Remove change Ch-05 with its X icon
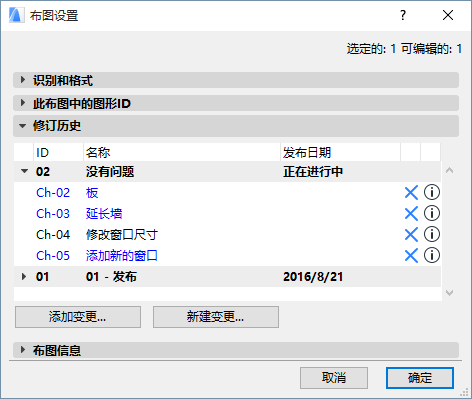The image size is (472, 399). tap(411, 256)
